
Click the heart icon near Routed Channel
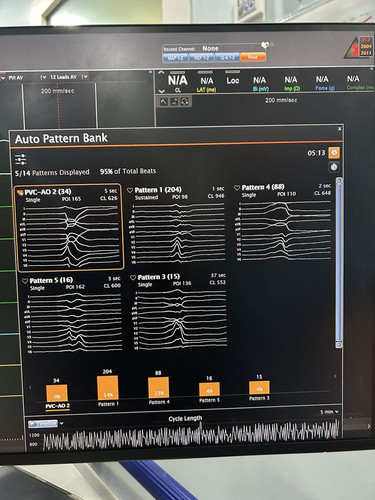click(266, 45)
